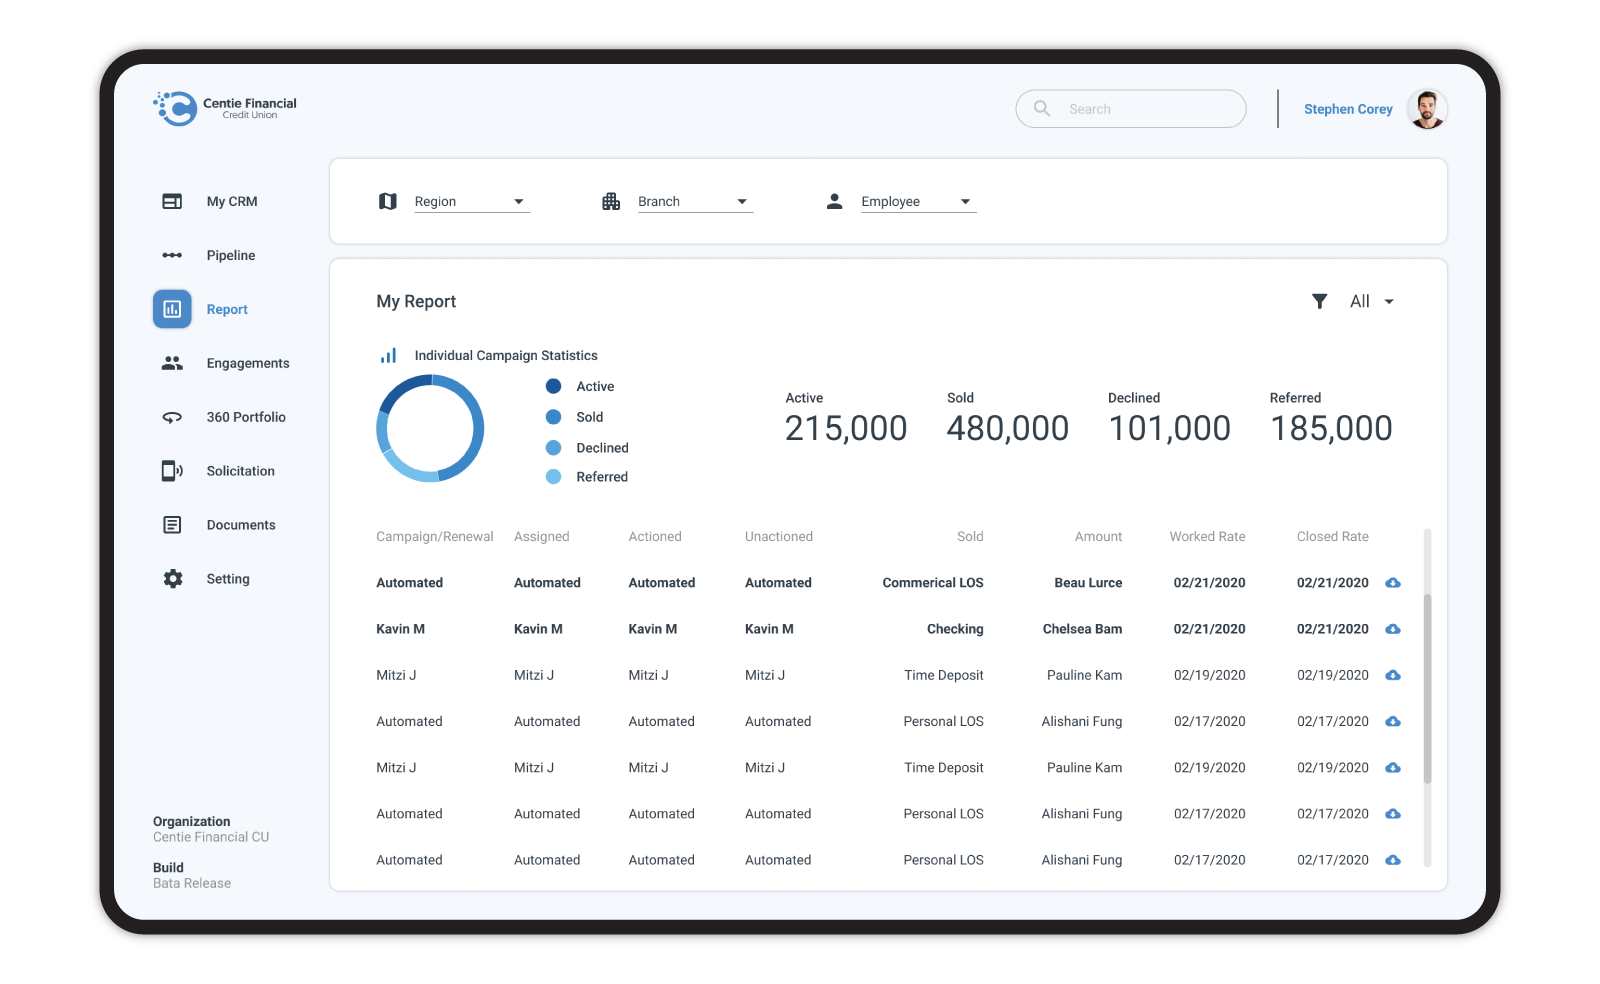
Task: Click the Pipeline icon in the sidebar
Action: (172, 255)
